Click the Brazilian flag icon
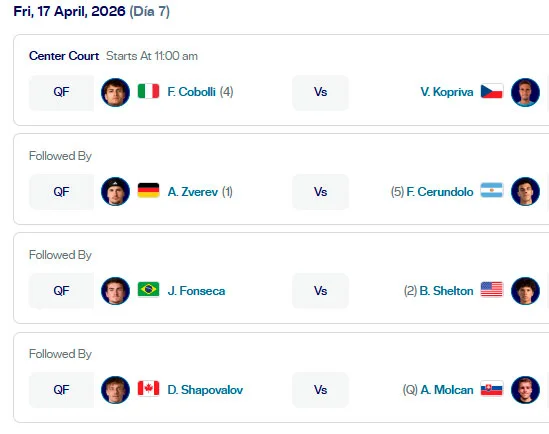The image size is (549, 434). pyautogui.click(x=148, y=289)
